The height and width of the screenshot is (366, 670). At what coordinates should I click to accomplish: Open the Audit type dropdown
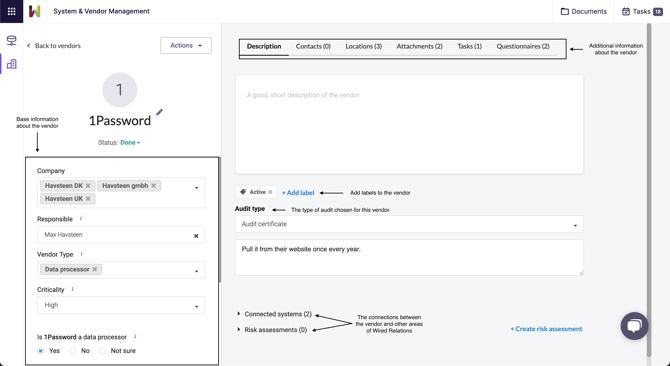(x=409, y=224)
